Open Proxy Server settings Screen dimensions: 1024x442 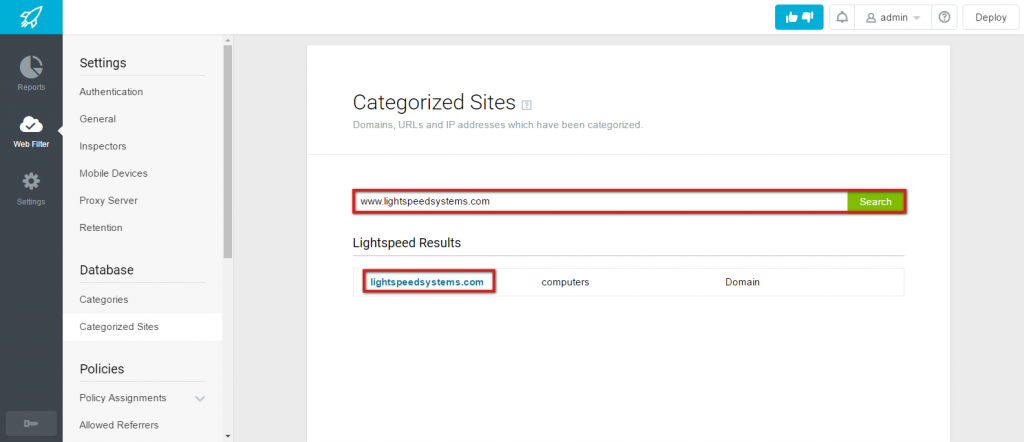click(x=108, y=200)
